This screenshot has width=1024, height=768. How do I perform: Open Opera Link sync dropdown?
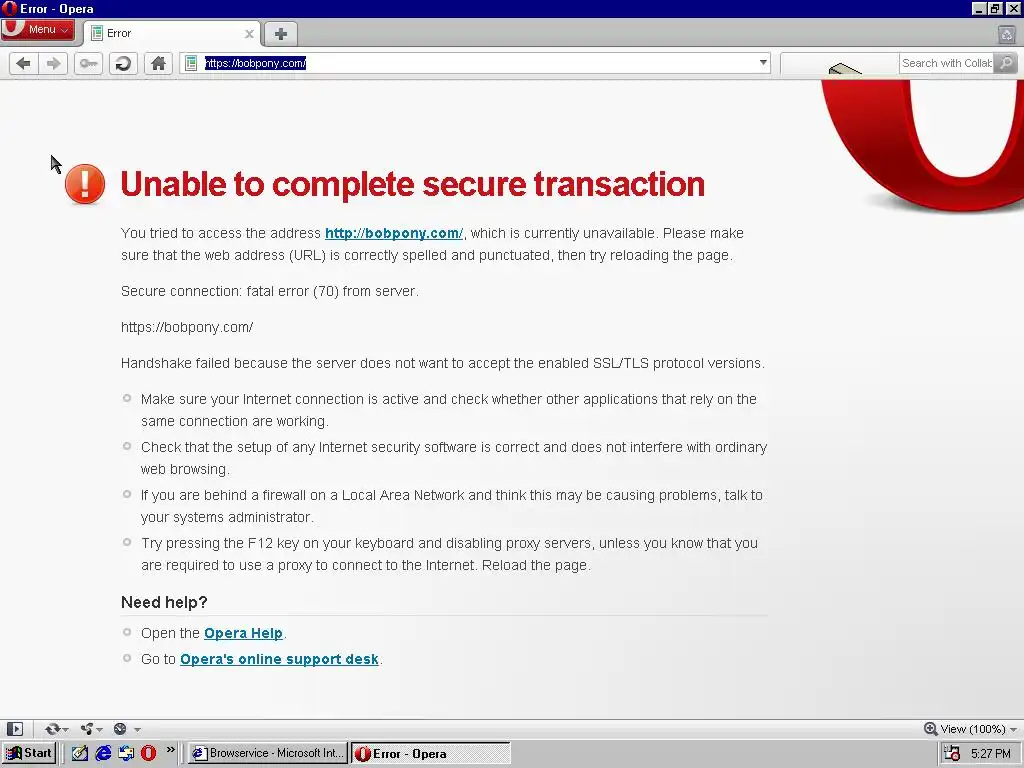pos(57,729)
